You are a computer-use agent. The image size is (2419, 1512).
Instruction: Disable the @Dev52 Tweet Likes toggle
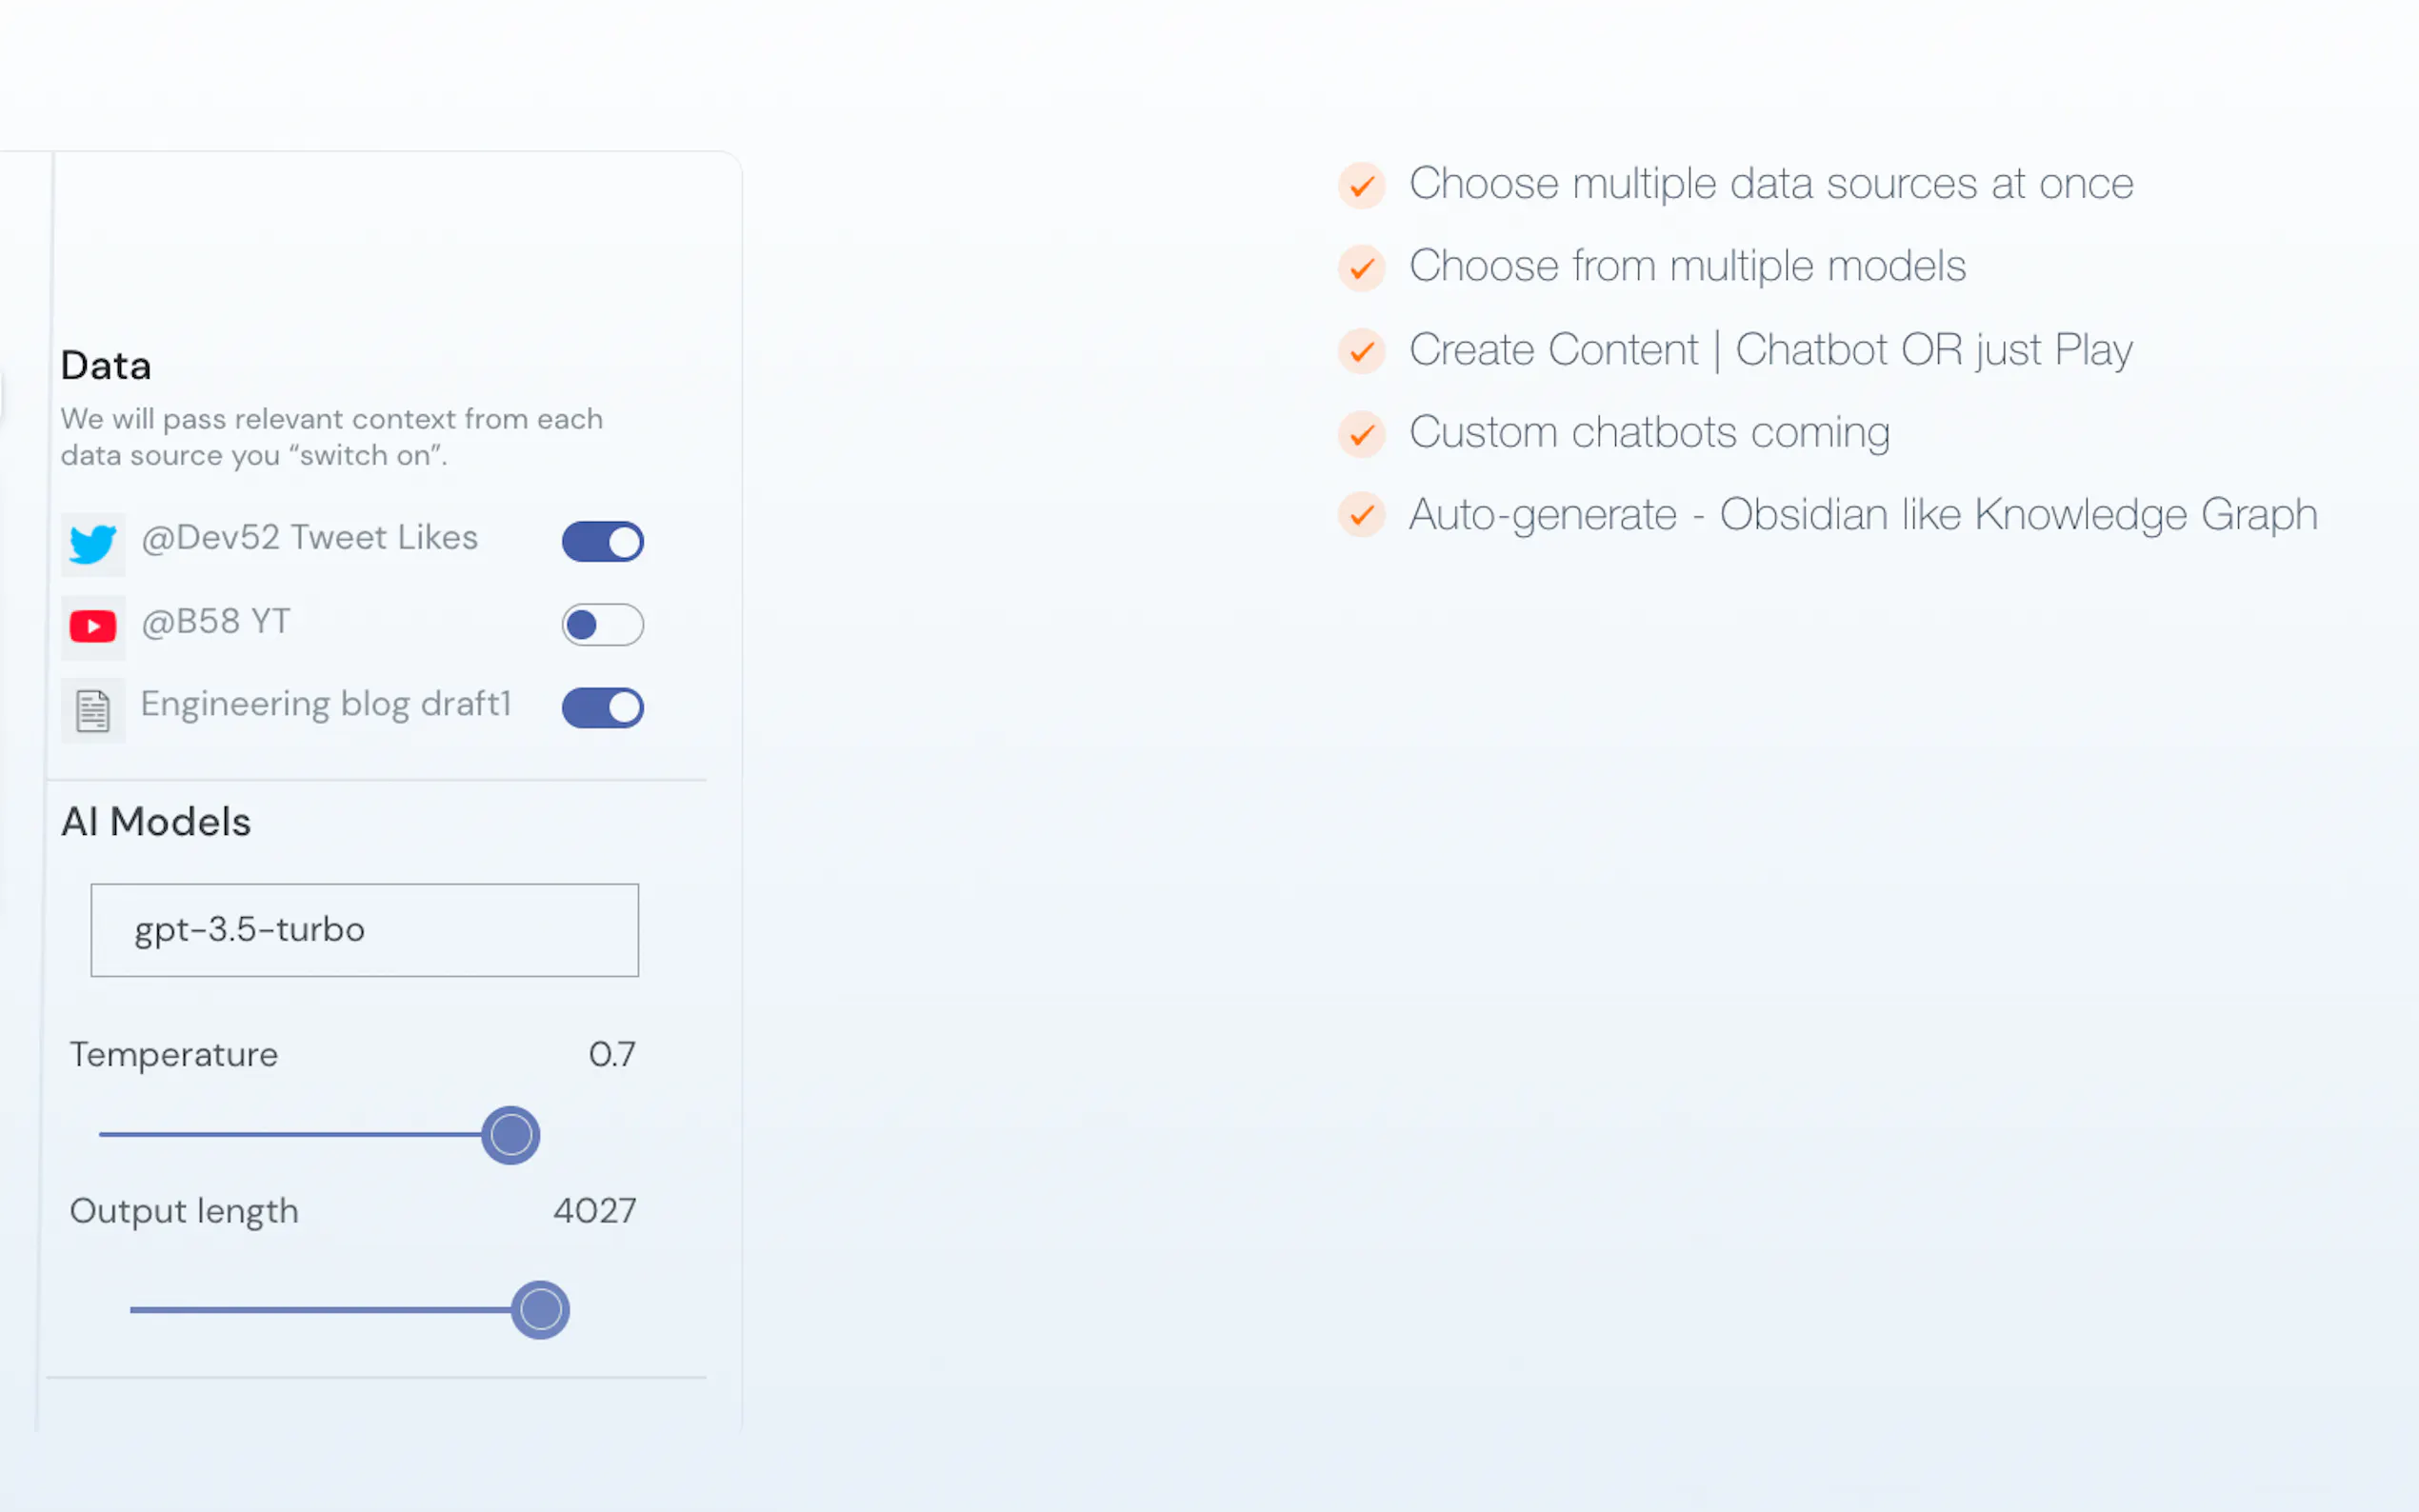pyautogui.click(x=602, y=542)
